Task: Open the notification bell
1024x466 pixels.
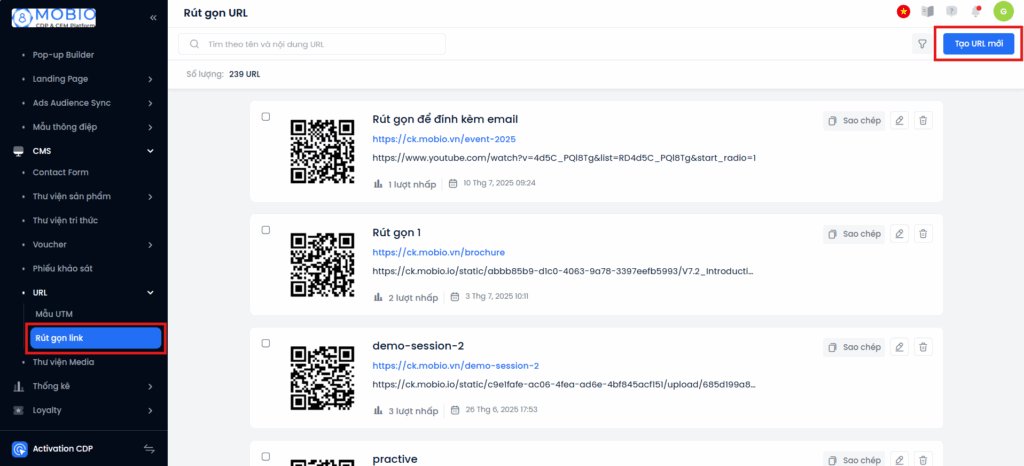Action: click(x=975, y=11)
